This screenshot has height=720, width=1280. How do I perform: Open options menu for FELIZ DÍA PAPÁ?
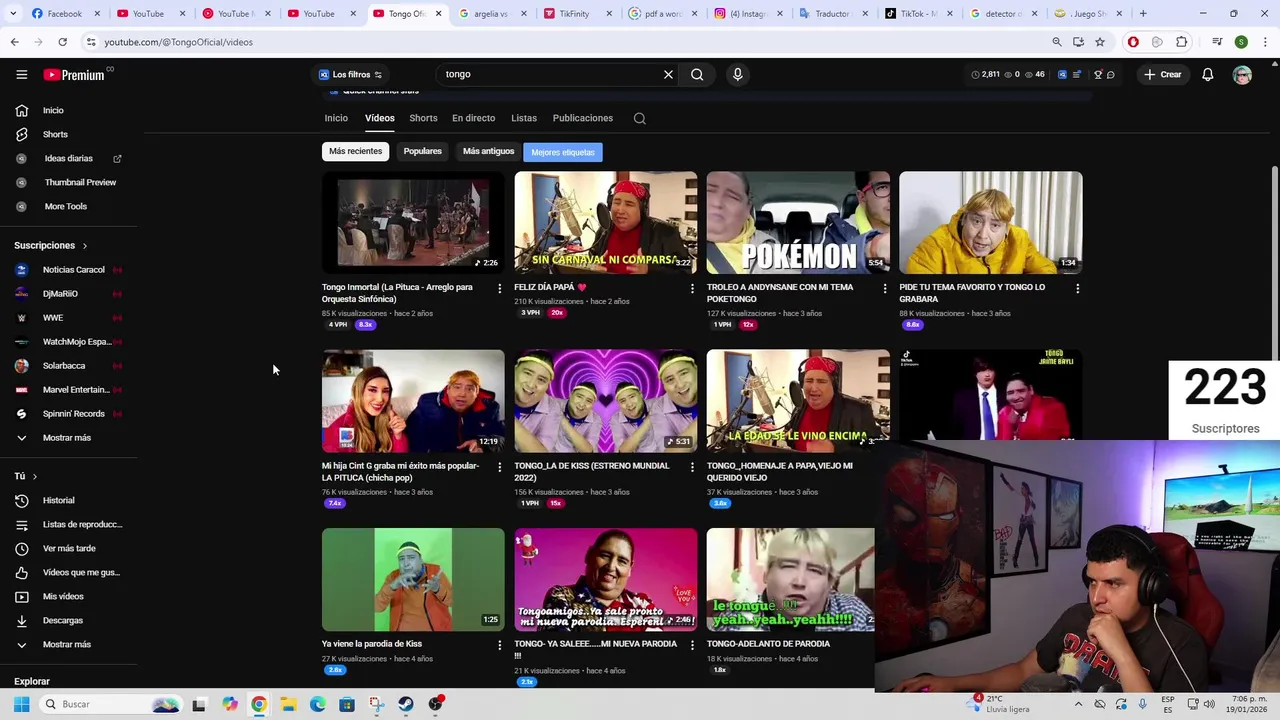click(x=692, y=288)
